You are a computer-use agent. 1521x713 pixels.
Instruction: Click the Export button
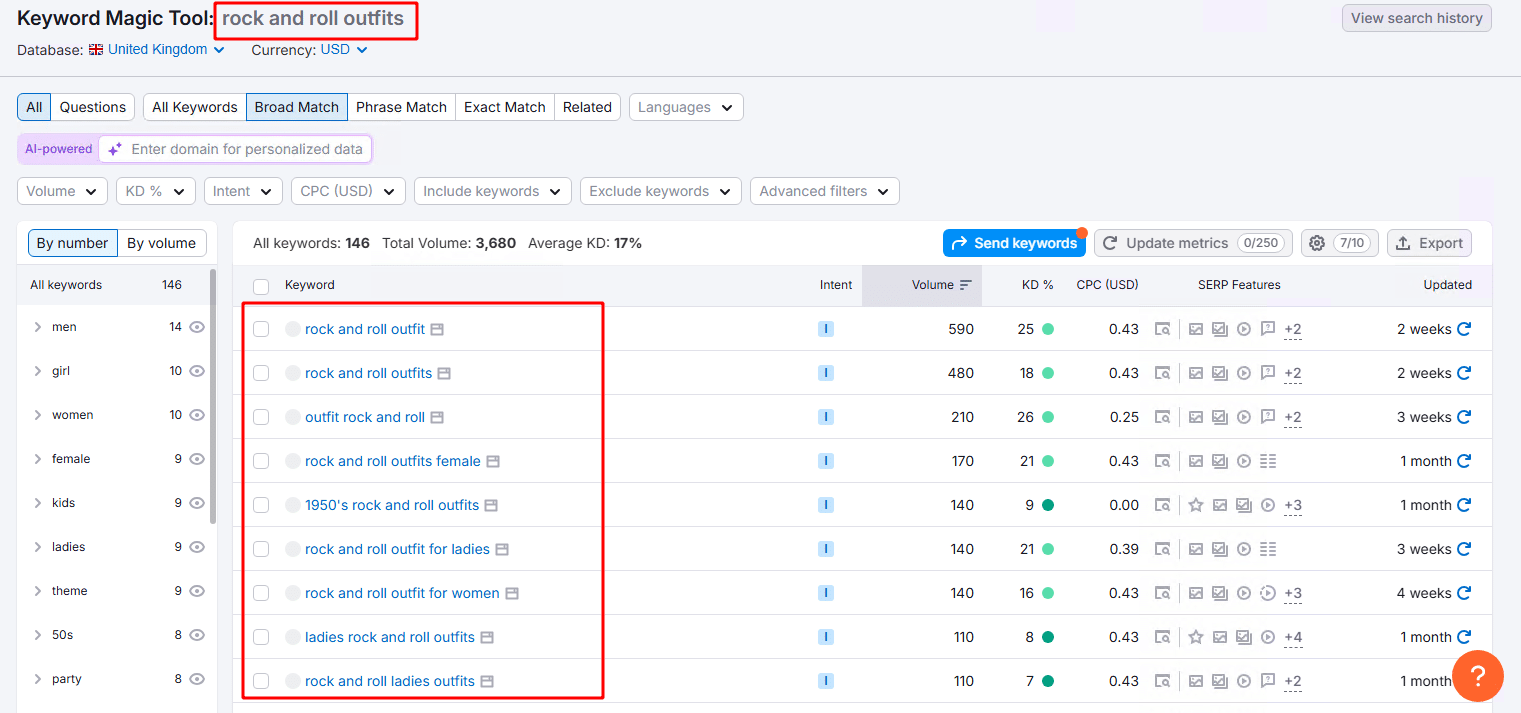(x=1429, y=243)
